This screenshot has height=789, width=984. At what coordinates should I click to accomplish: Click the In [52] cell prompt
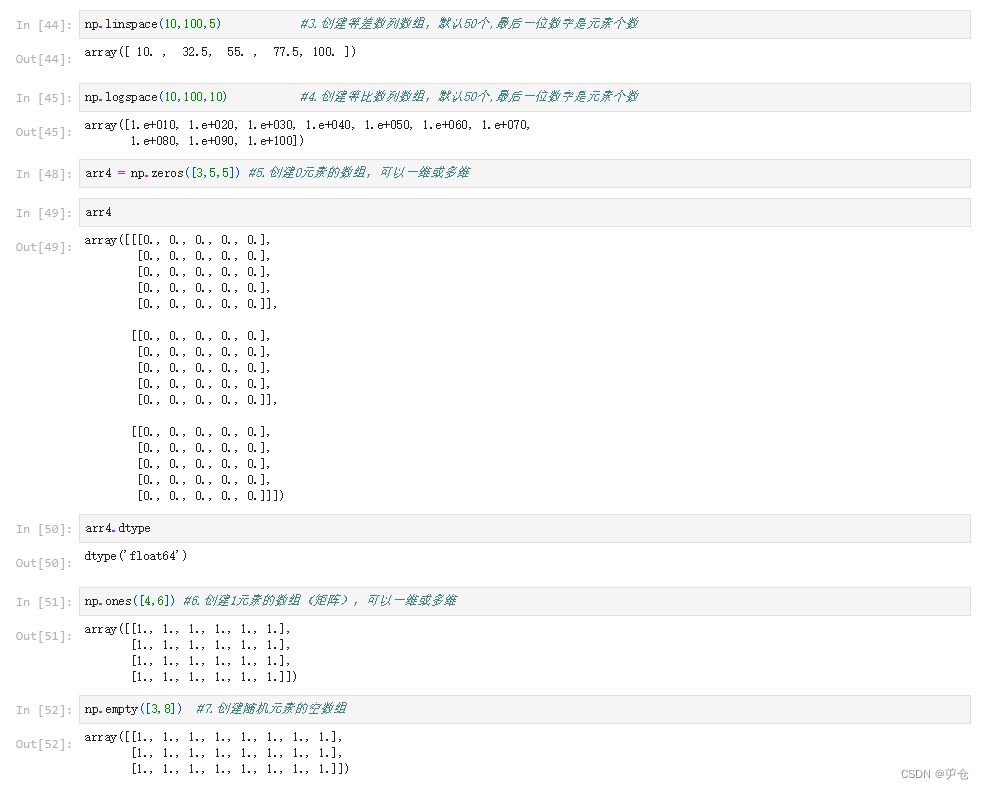(x=38, y=709)
